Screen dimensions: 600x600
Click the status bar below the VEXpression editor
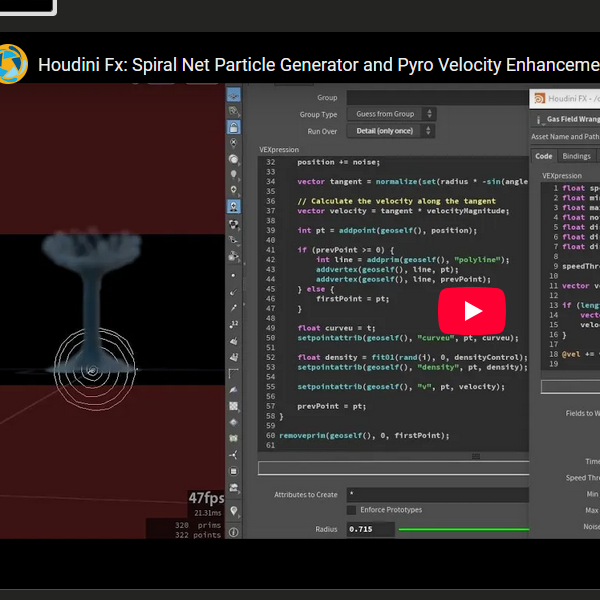[393, 468]
